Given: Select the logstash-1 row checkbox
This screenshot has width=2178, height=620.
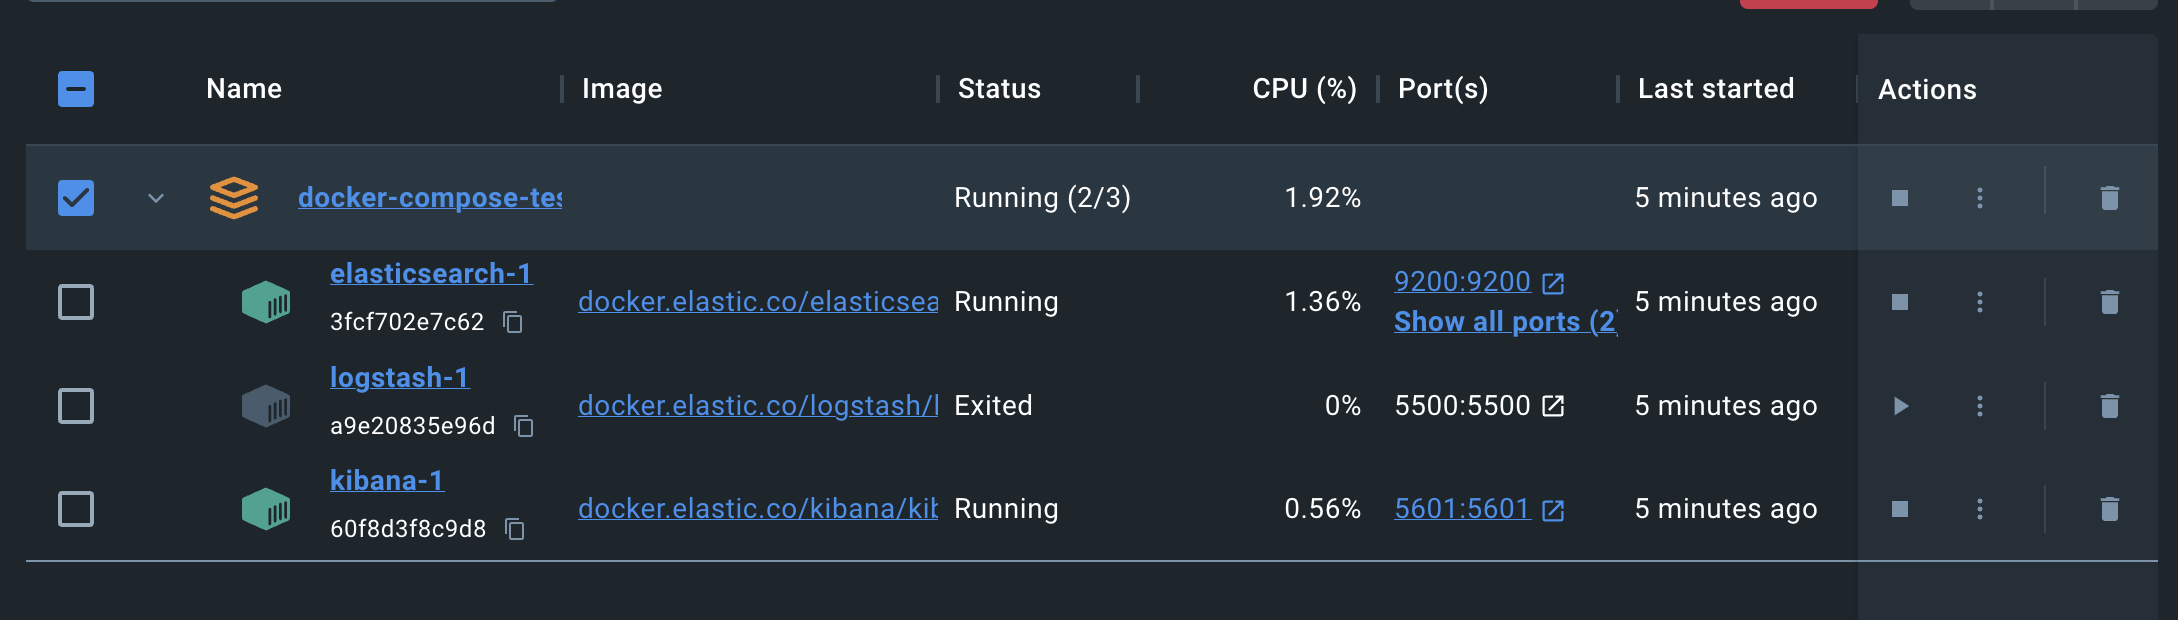Looking at the screenshot, I should pyautogui.click(x=76, y=406).
